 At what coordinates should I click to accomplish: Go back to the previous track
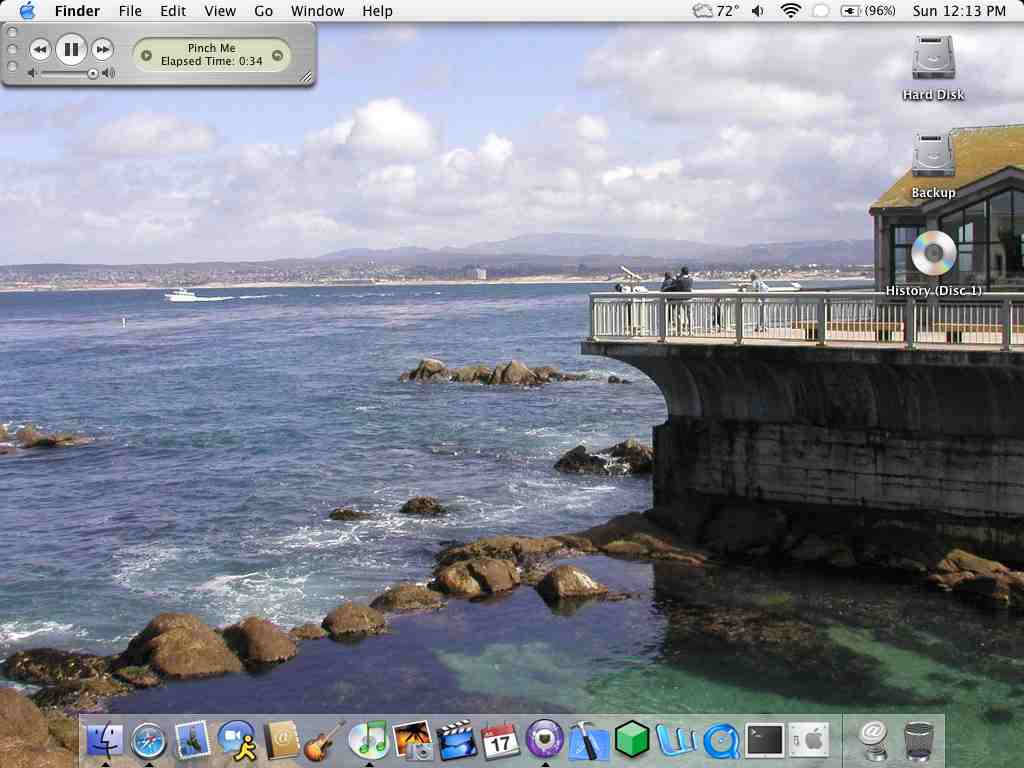click(x=40, y=49)
